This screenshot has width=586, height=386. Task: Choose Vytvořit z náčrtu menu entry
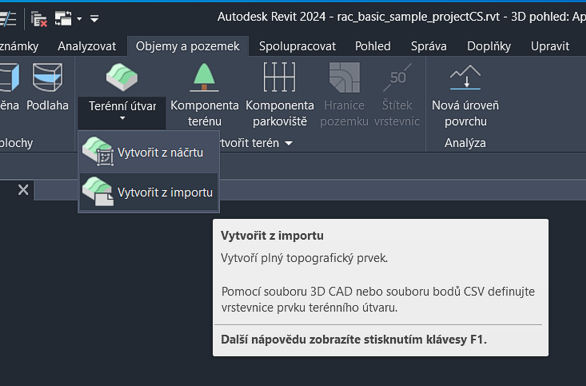point(149,152)
